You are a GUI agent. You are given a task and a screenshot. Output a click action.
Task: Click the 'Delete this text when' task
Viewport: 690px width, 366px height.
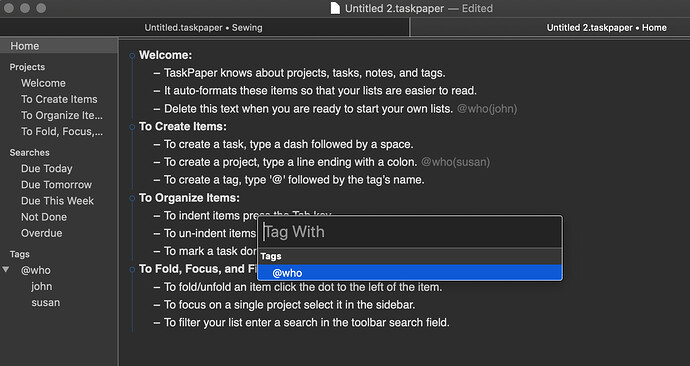pos(308,109)
